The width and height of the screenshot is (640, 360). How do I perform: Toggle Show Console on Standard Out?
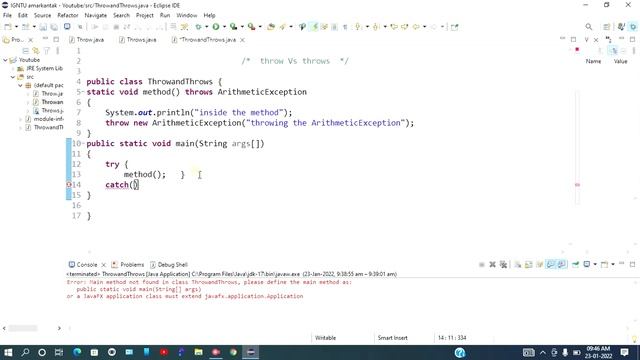click(x=551, y=264)
